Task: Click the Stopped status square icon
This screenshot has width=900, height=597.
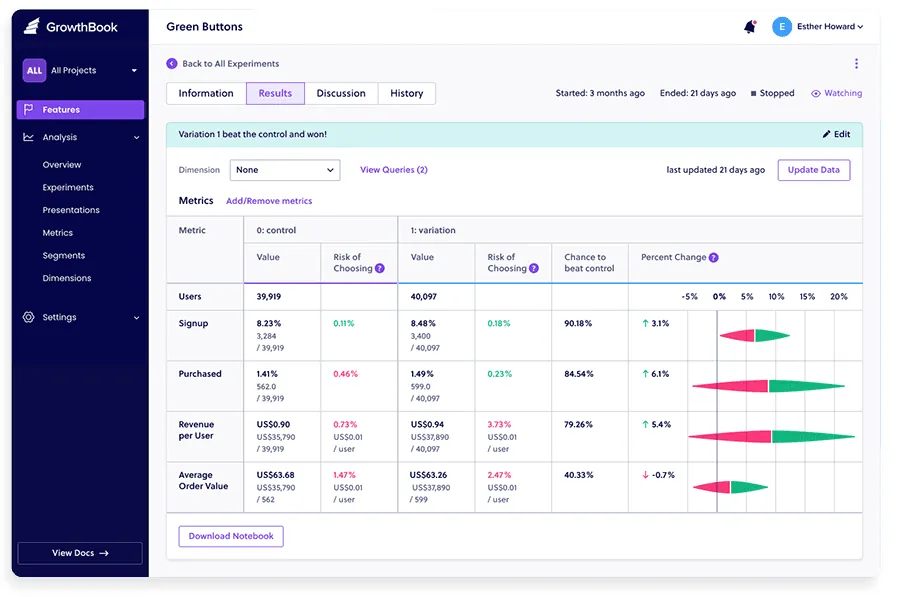Action: (754, 94)
